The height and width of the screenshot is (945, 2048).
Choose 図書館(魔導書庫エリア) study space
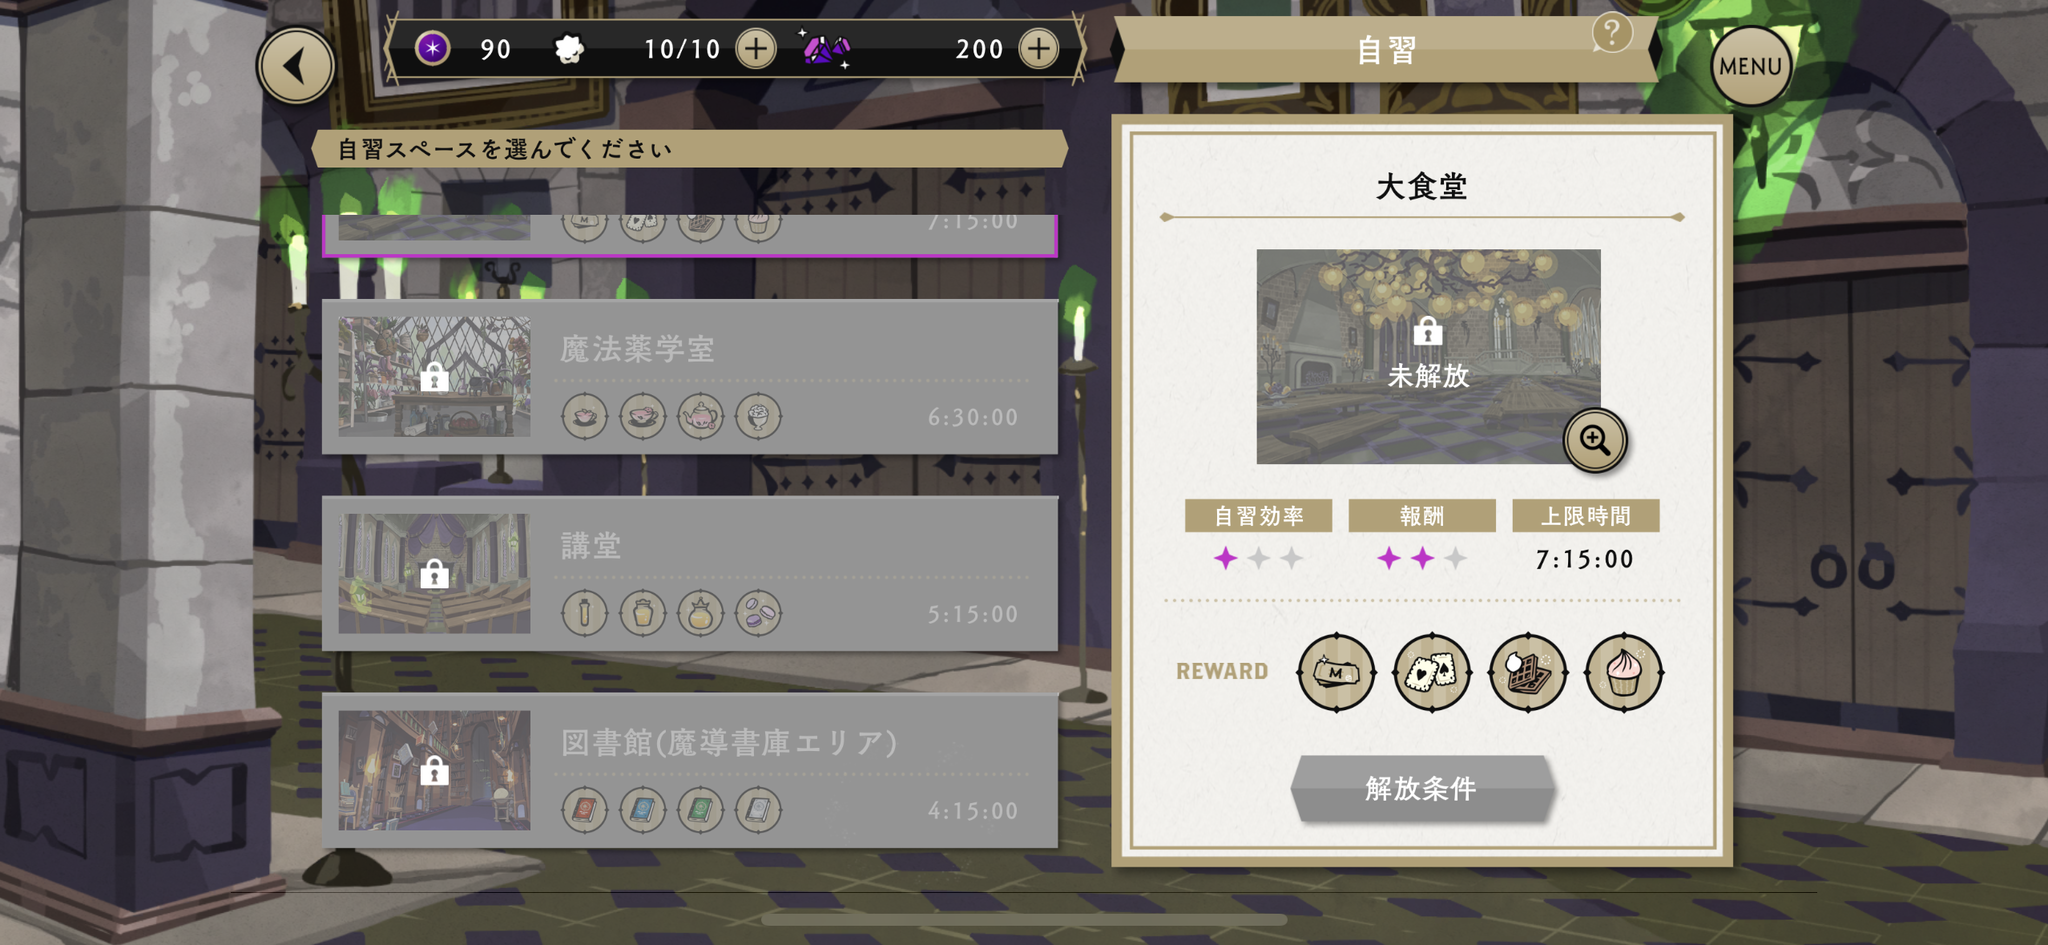coord(690,771)
